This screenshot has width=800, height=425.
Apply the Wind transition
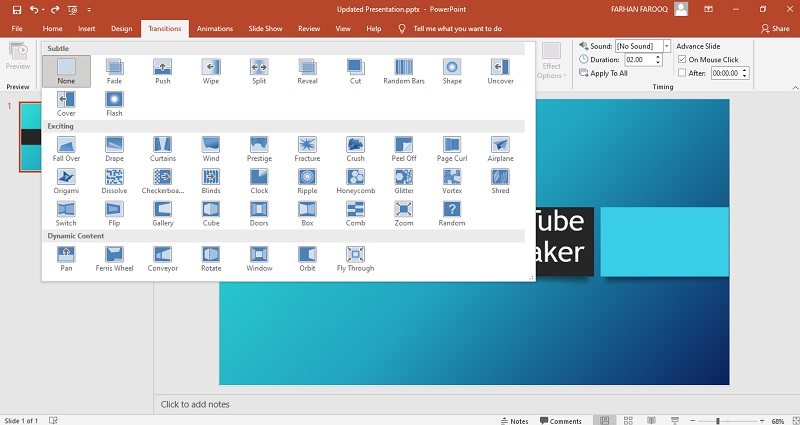coord(211,149)
